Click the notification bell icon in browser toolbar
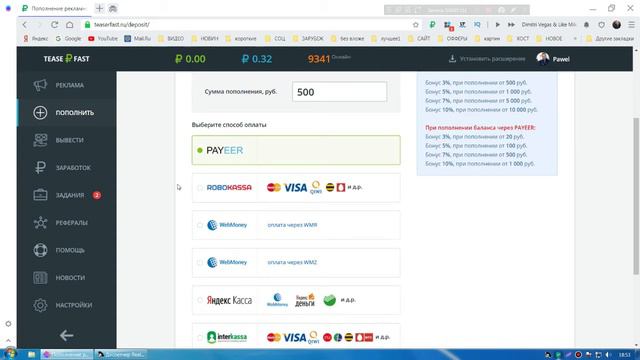Viewport: 640px width, 360px height. click(x=587, y=24)
